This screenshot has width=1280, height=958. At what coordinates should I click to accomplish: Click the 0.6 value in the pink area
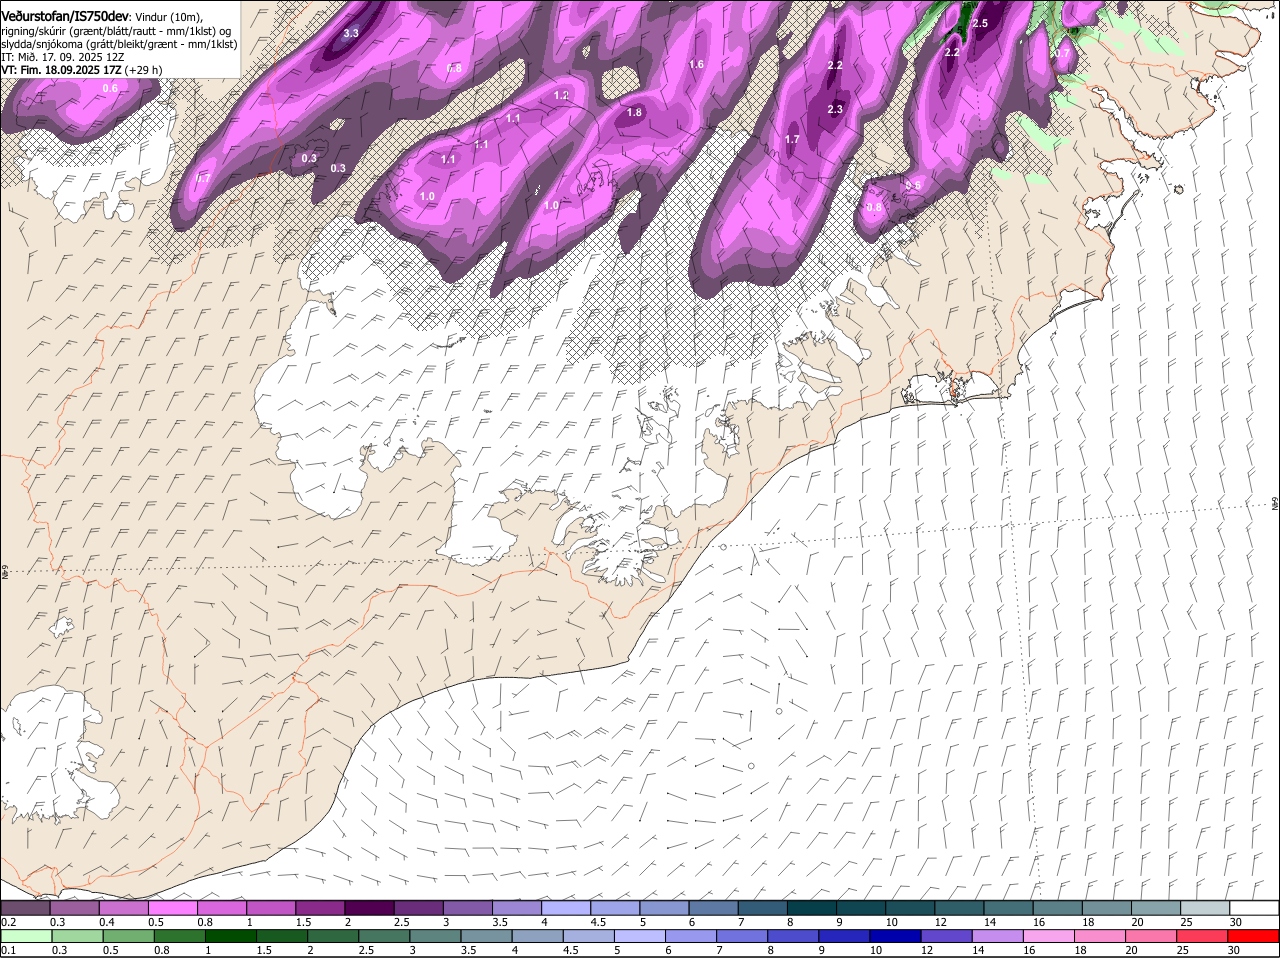[x=110, y=88]
